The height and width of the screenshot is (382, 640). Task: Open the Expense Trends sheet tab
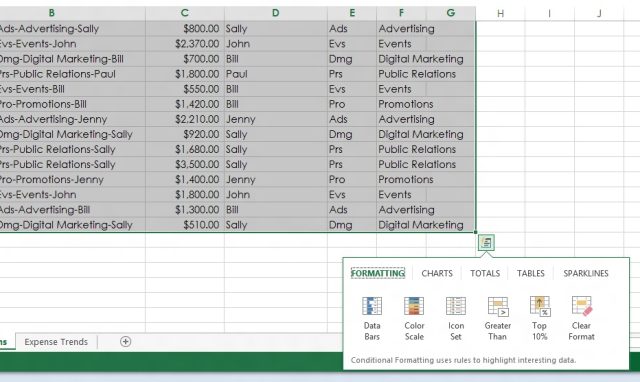[56, 342]
